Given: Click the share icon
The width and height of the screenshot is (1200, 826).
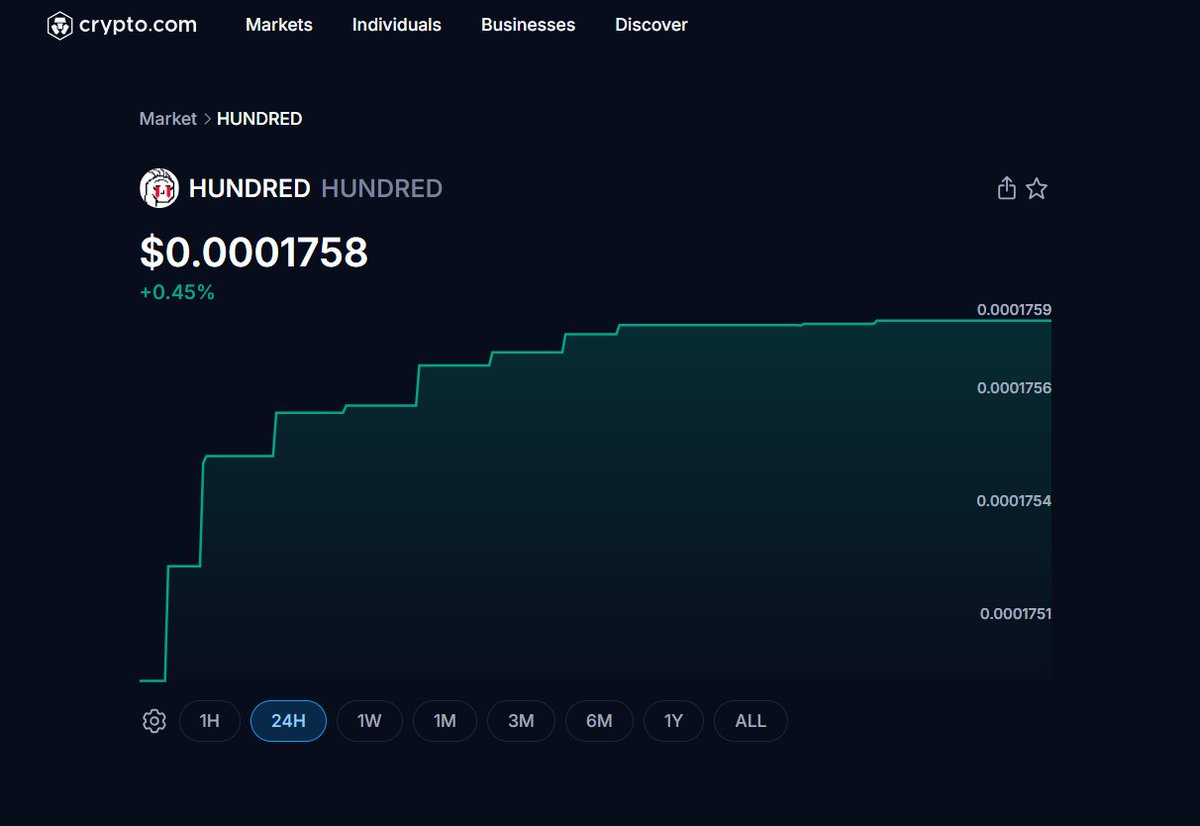Looking at the screenshot, I should pos(1007,188).
